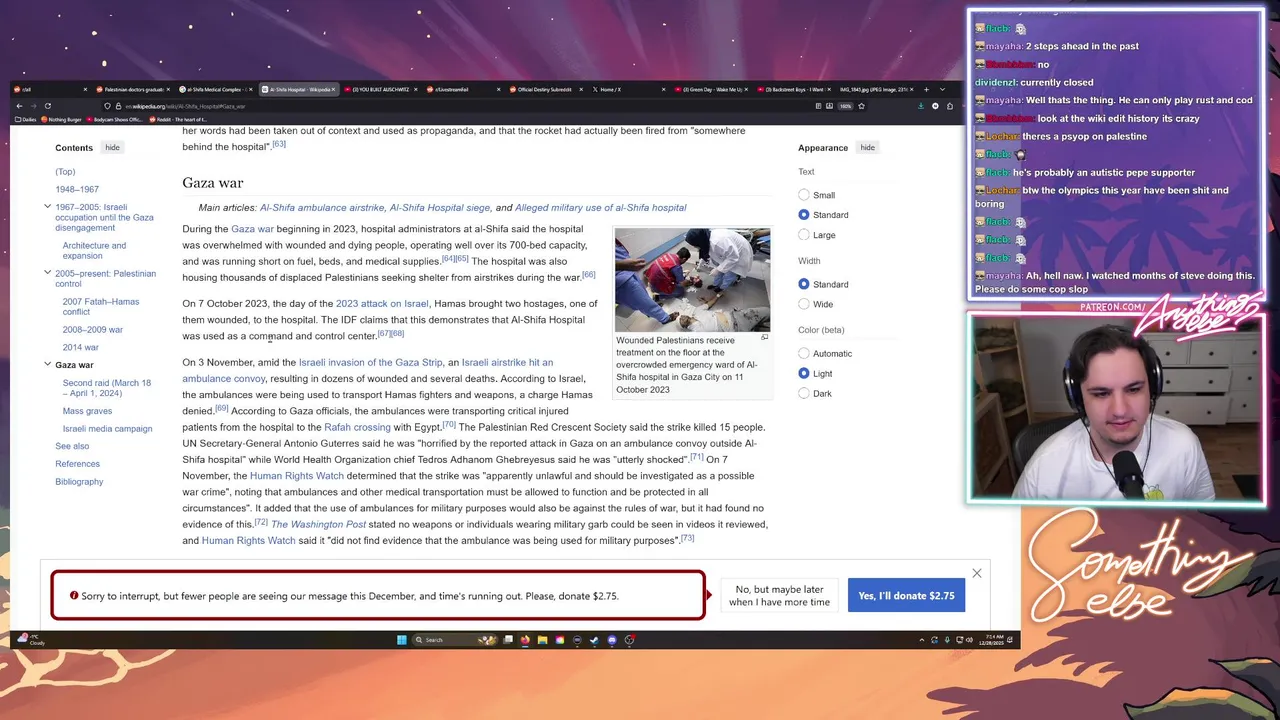Image resolution: width=1280 pixels, height=720 pixels.
Task: Enlarge the wounded Palestinians photo
Action: 765,337
